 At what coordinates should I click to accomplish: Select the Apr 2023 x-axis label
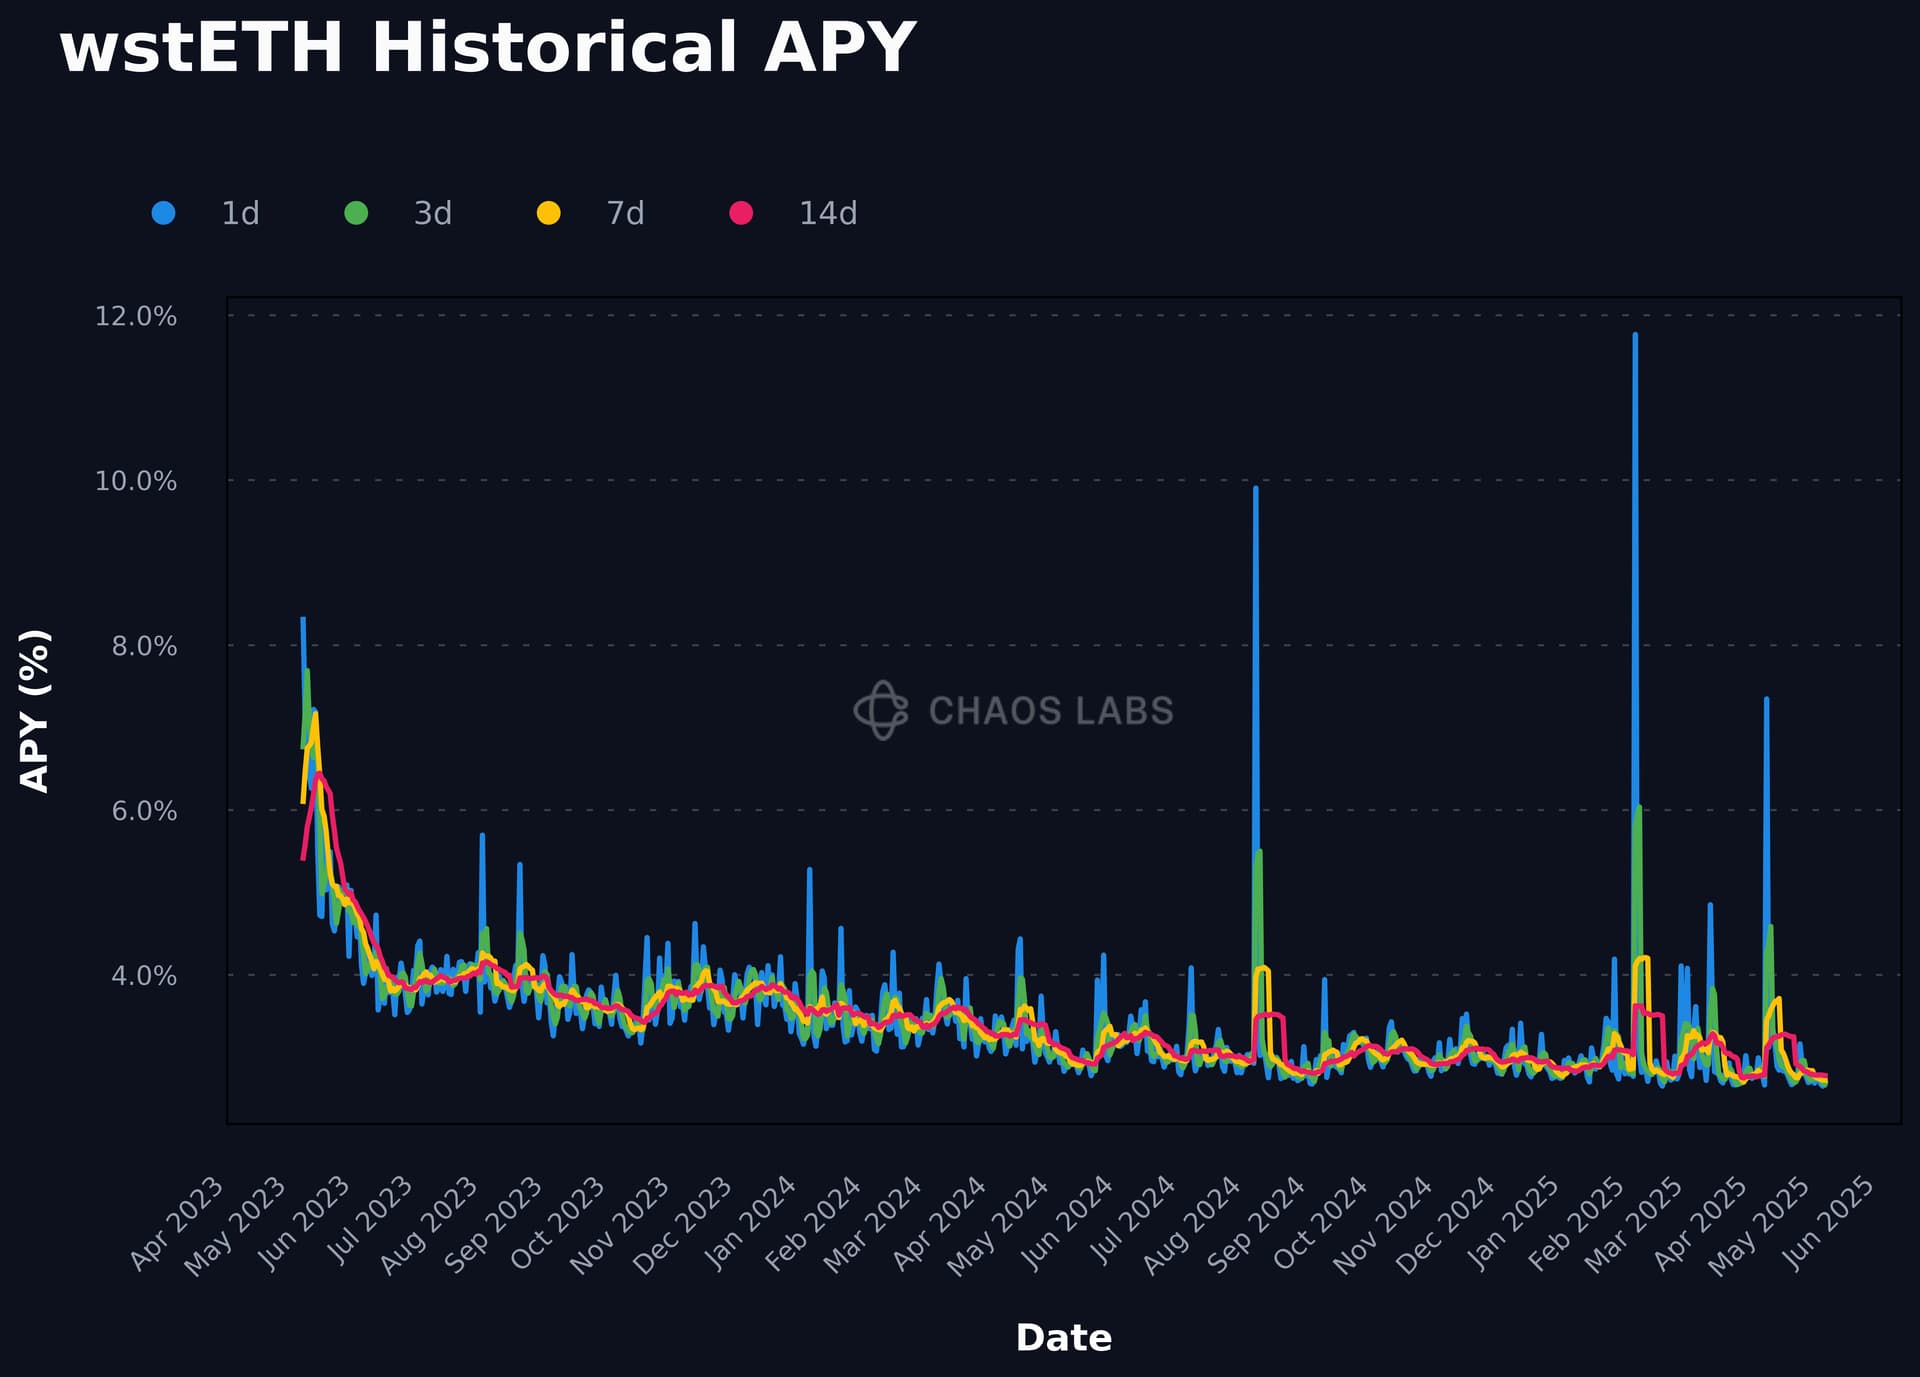pyautogui.click(x=178, y=1224)
